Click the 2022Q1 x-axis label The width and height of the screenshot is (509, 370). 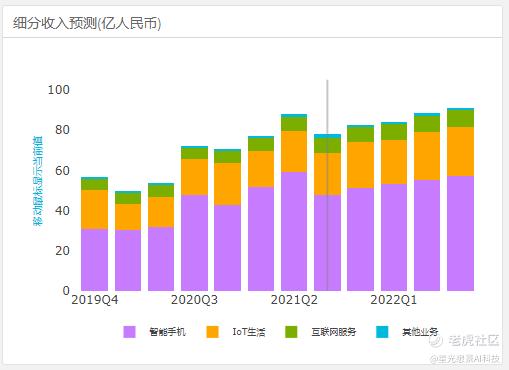point(394,300)
